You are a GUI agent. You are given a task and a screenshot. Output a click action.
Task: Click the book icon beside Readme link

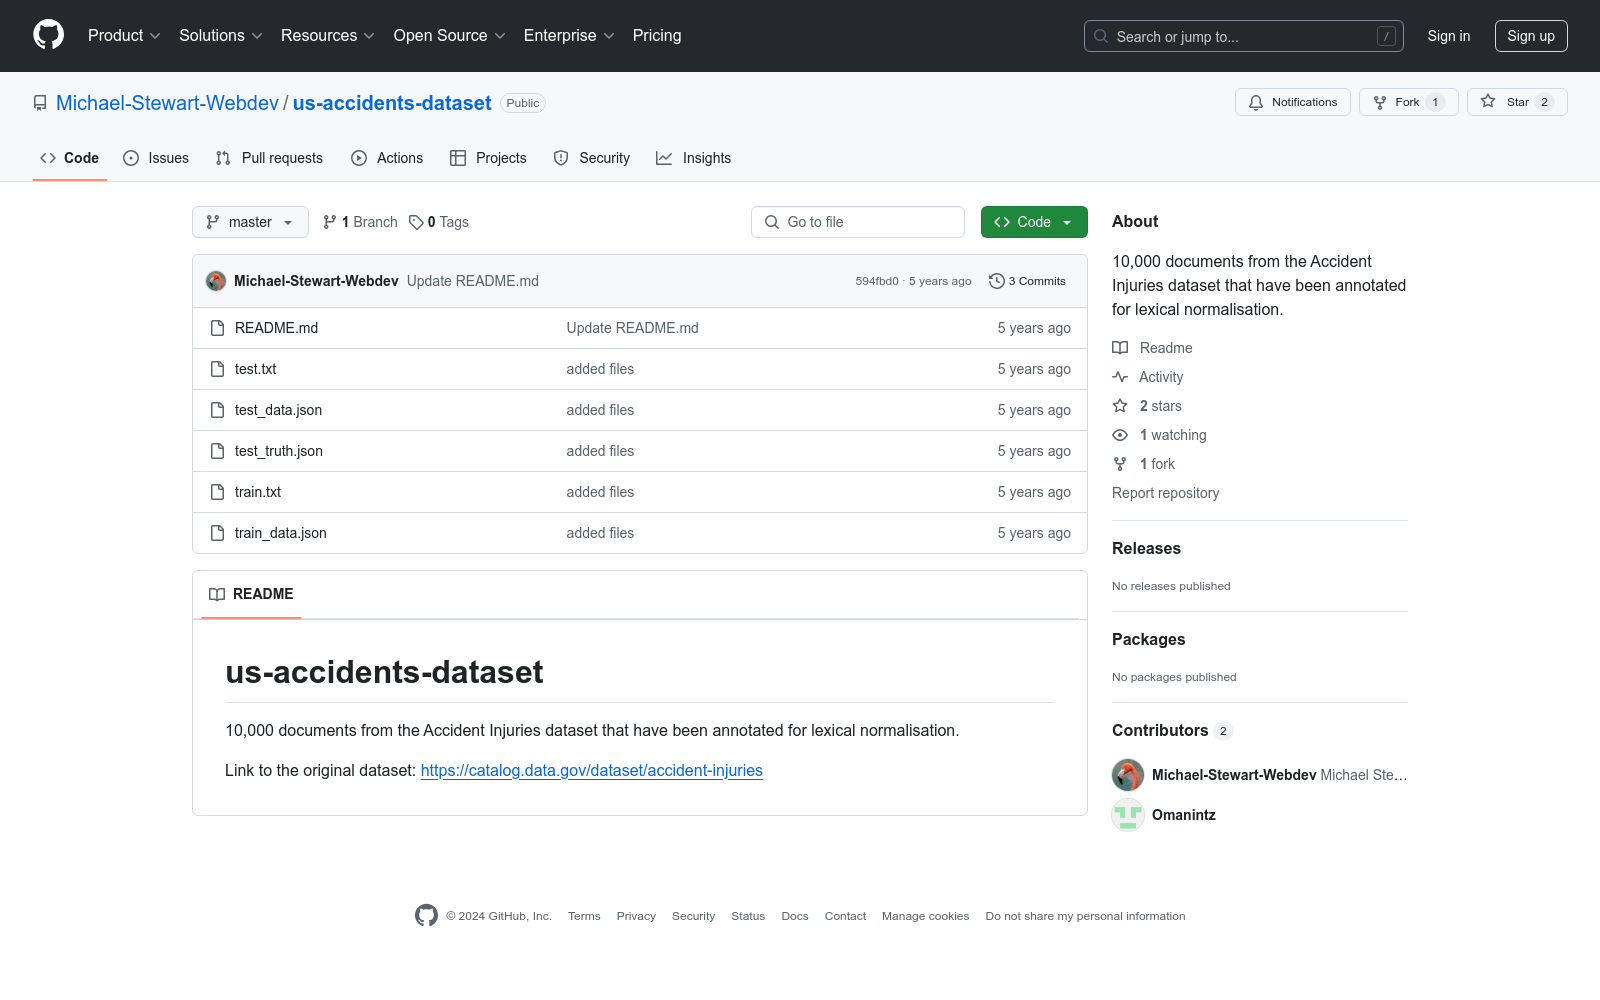[1120, 348]
